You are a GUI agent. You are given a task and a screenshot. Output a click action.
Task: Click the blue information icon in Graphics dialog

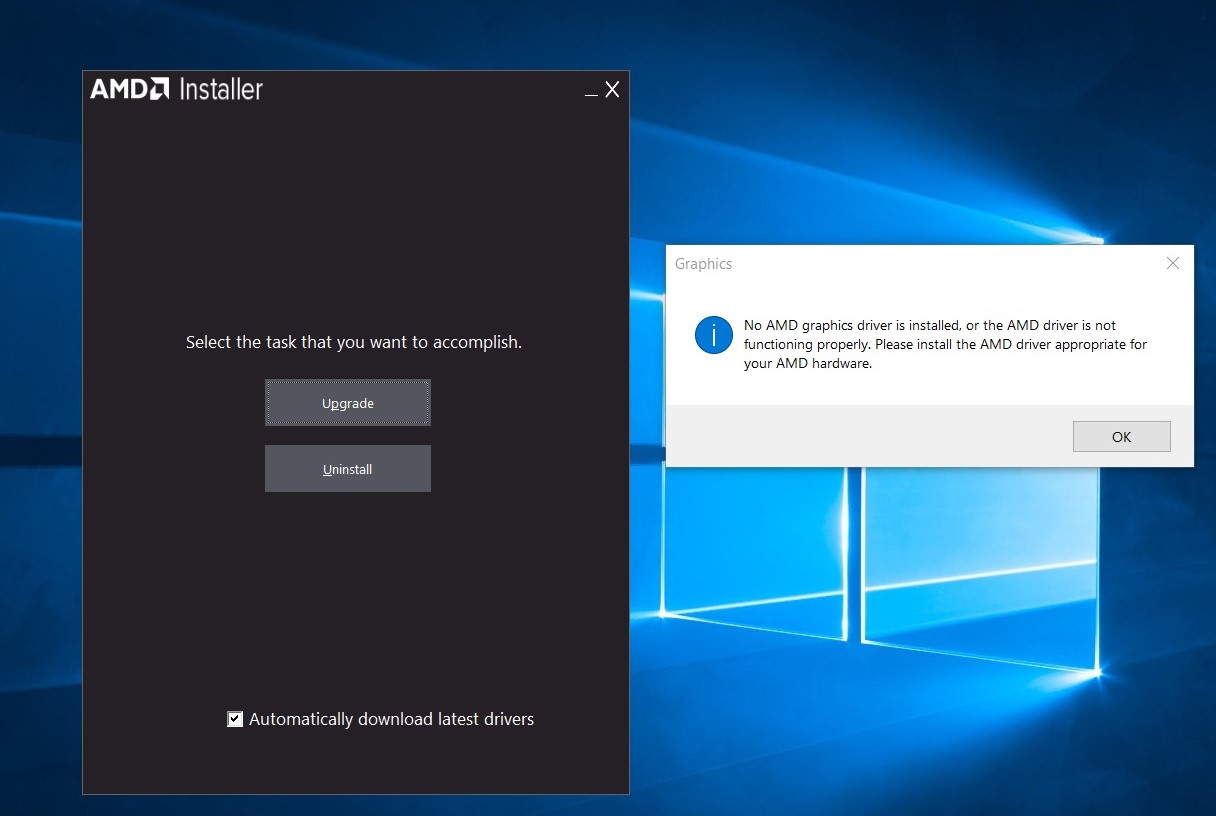(714, 335)
